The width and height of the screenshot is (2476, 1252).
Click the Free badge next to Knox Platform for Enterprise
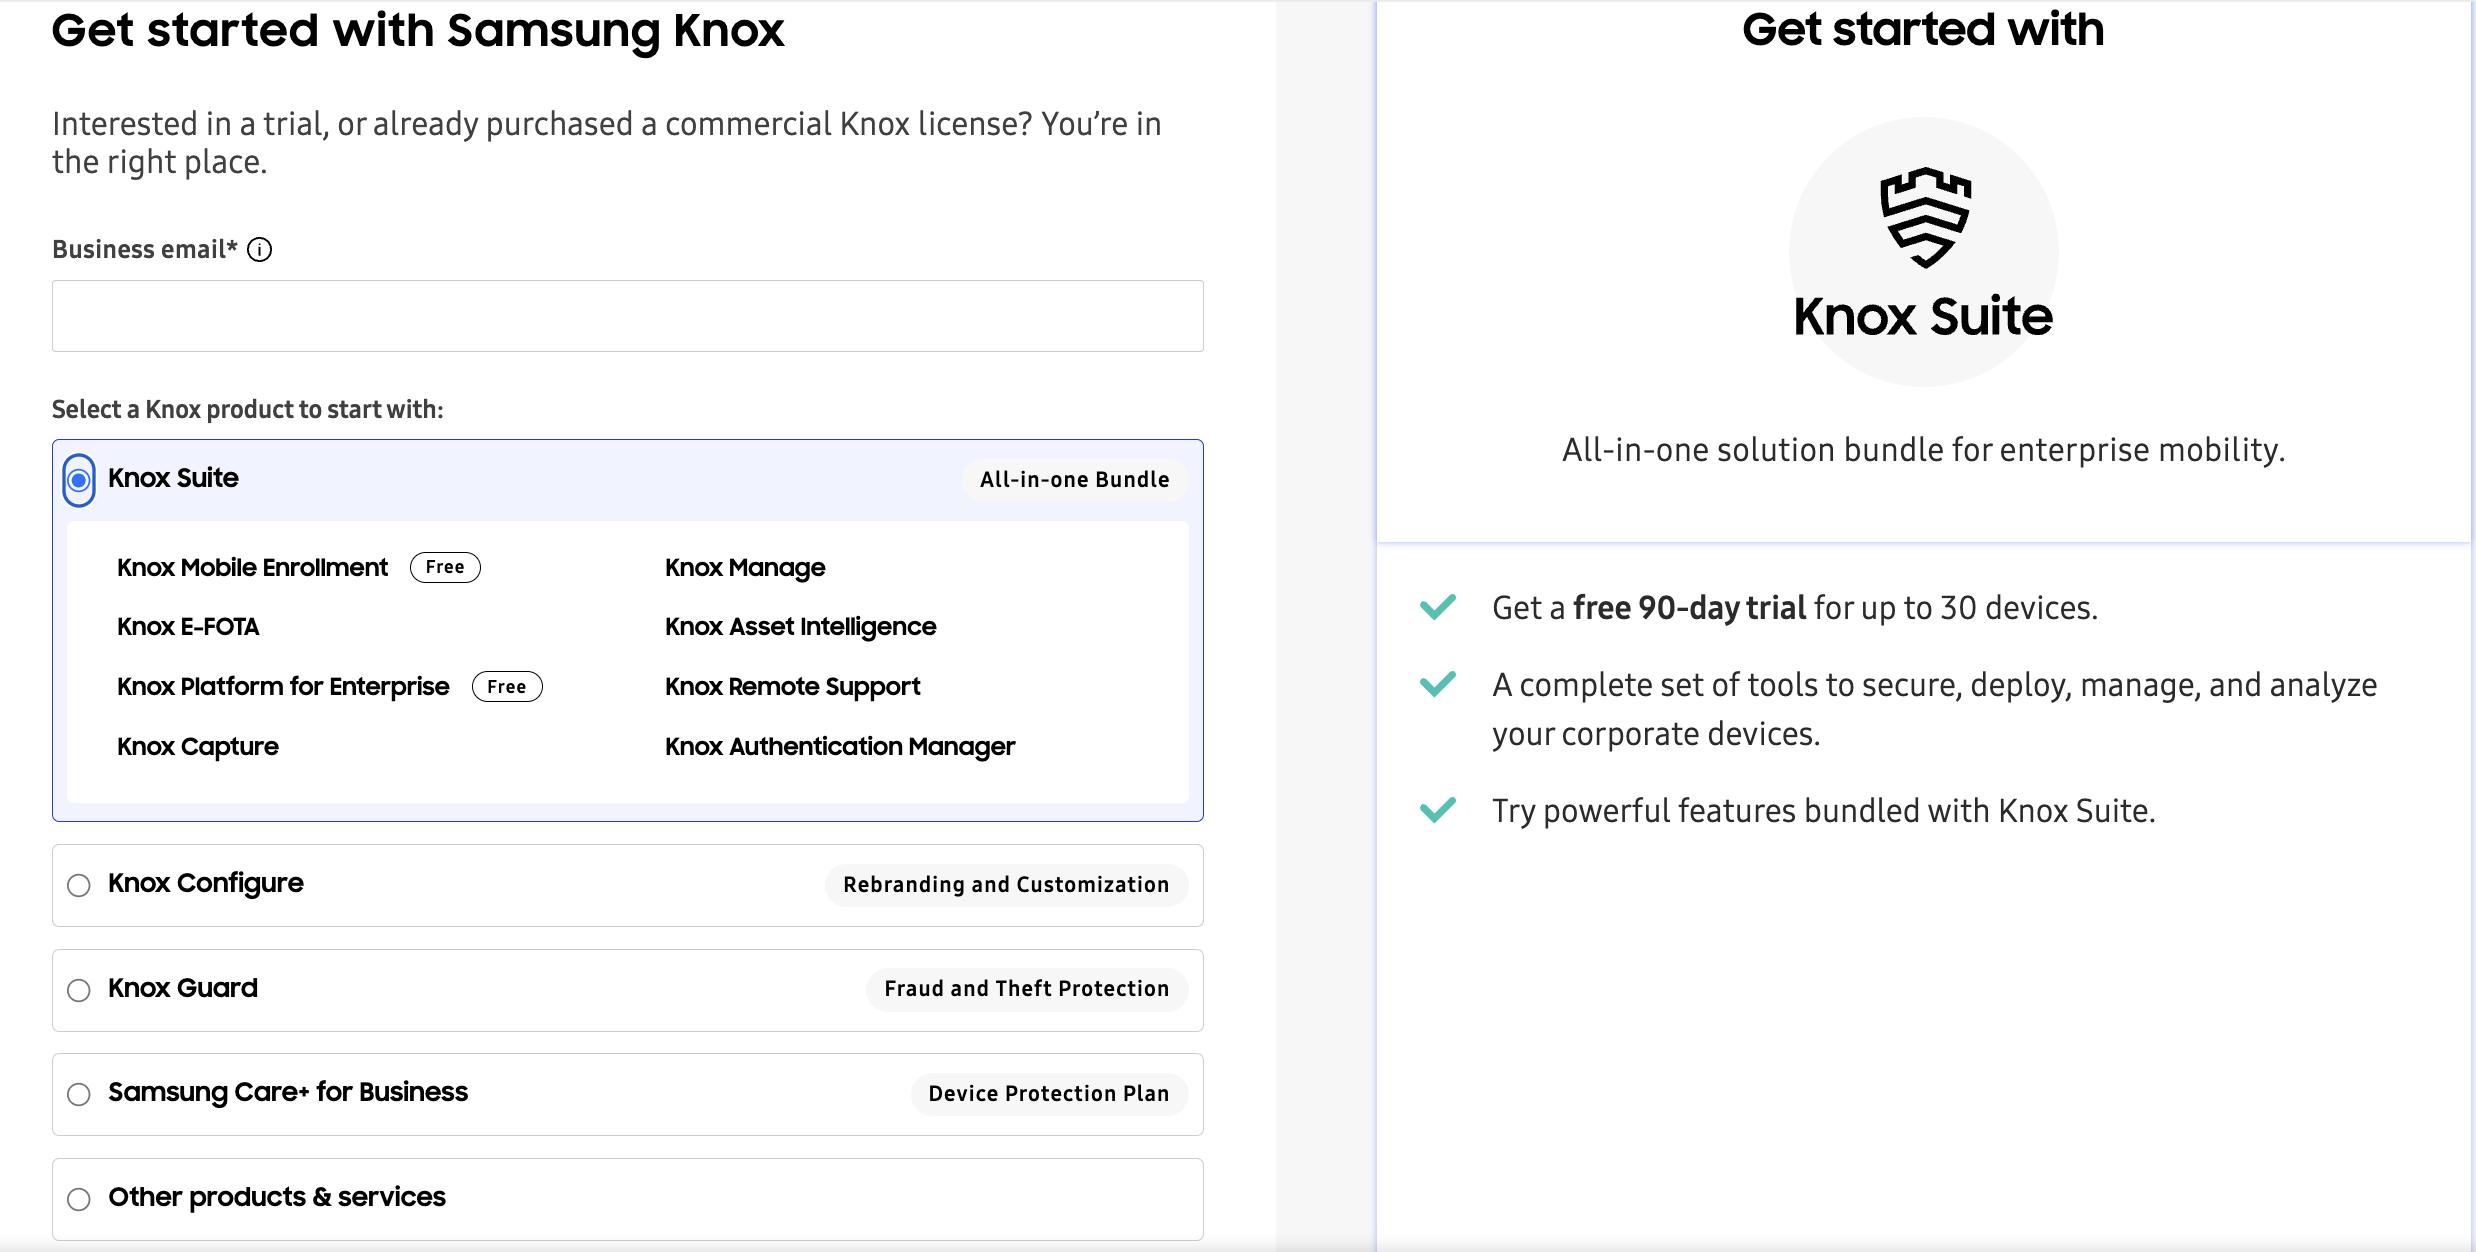pos(507,687)
